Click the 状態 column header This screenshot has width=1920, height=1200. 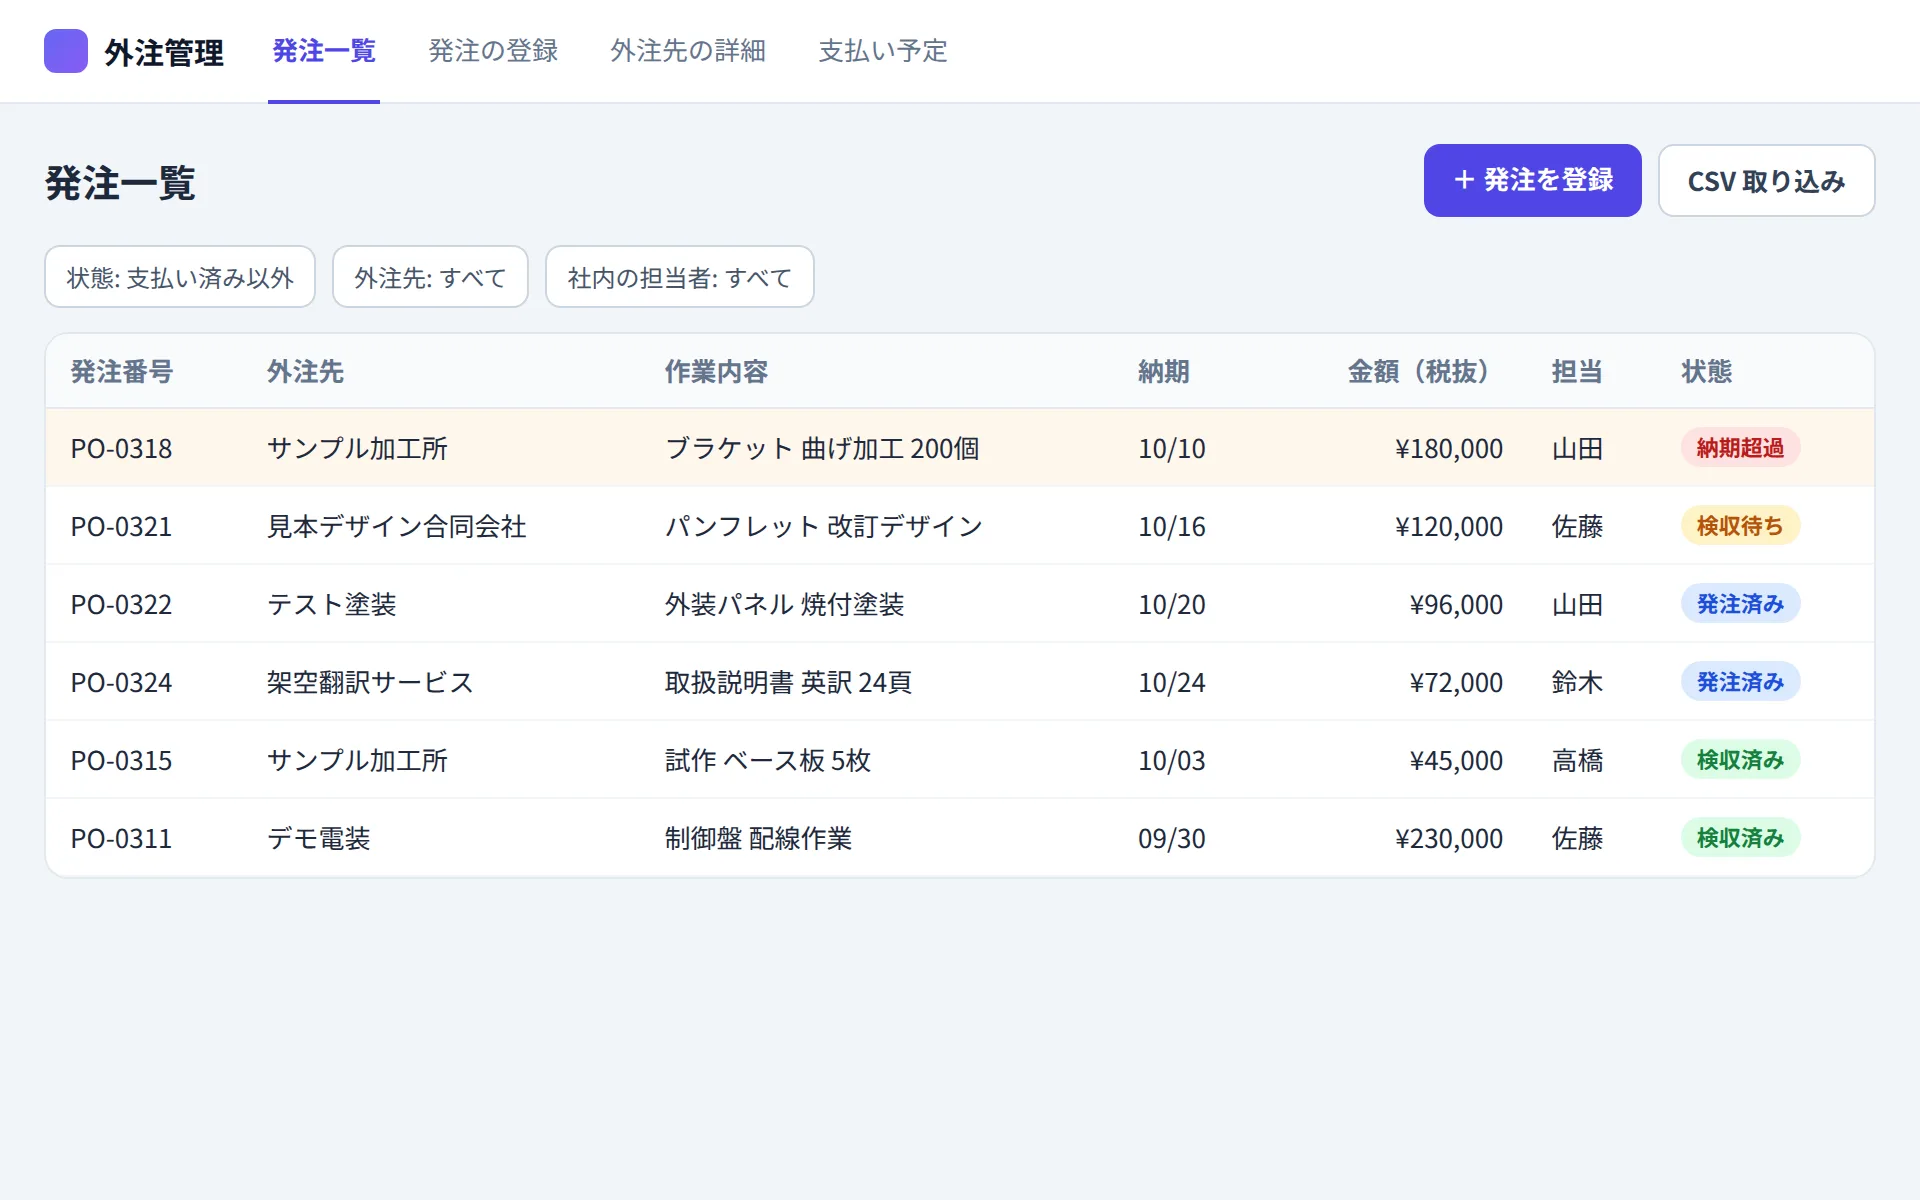click(x=1707, y=372)
